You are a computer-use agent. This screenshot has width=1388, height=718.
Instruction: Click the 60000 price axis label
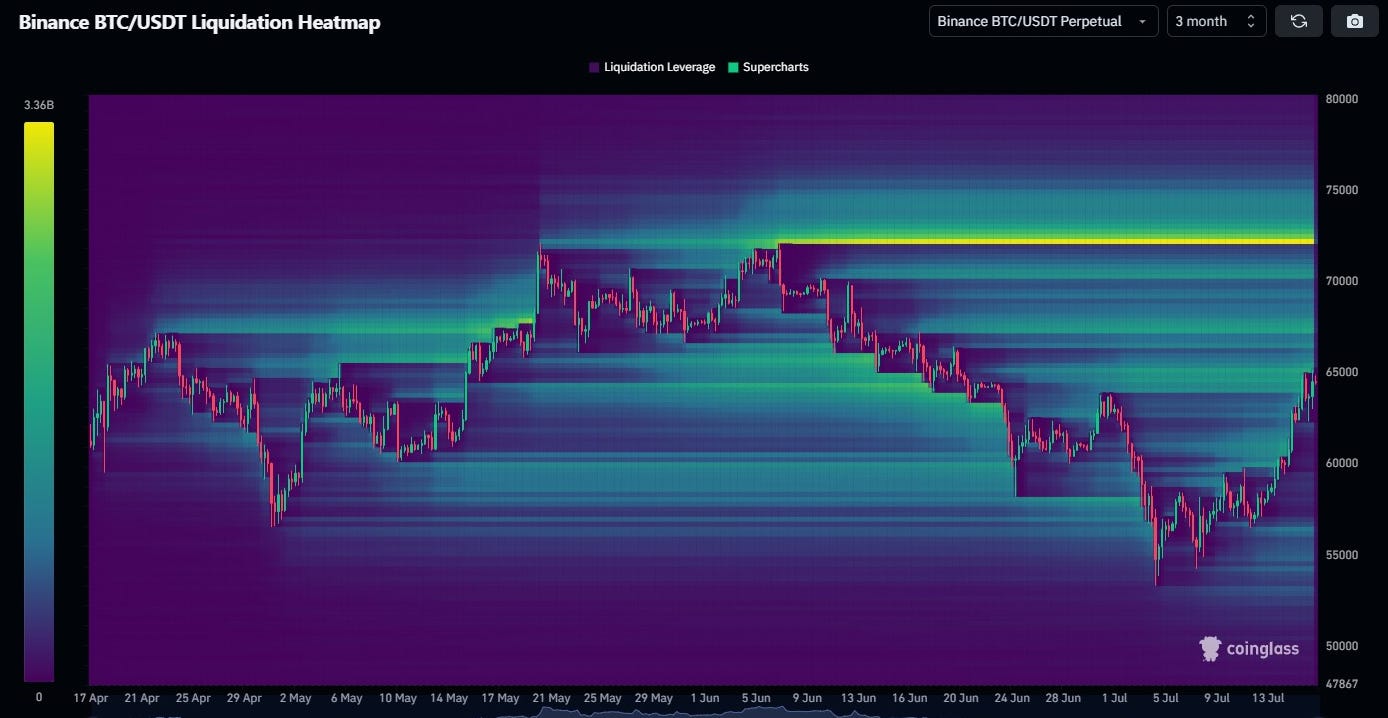(1342, 463)
